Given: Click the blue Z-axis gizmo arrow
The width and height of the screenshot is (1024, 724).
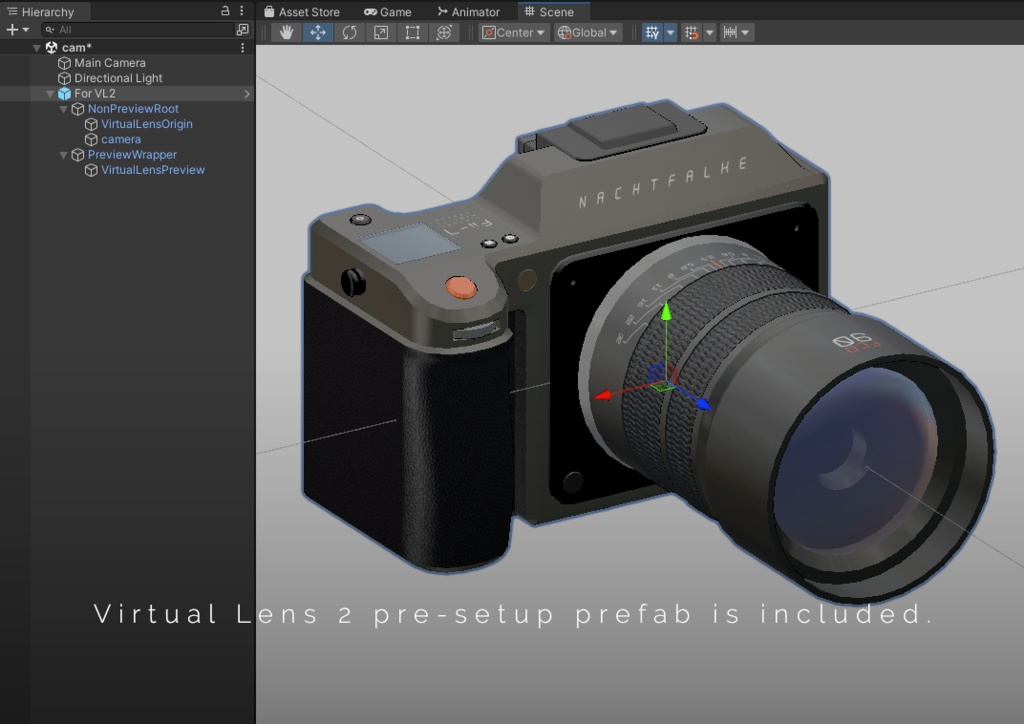Looking at the screenshot, I should (703, 403).
